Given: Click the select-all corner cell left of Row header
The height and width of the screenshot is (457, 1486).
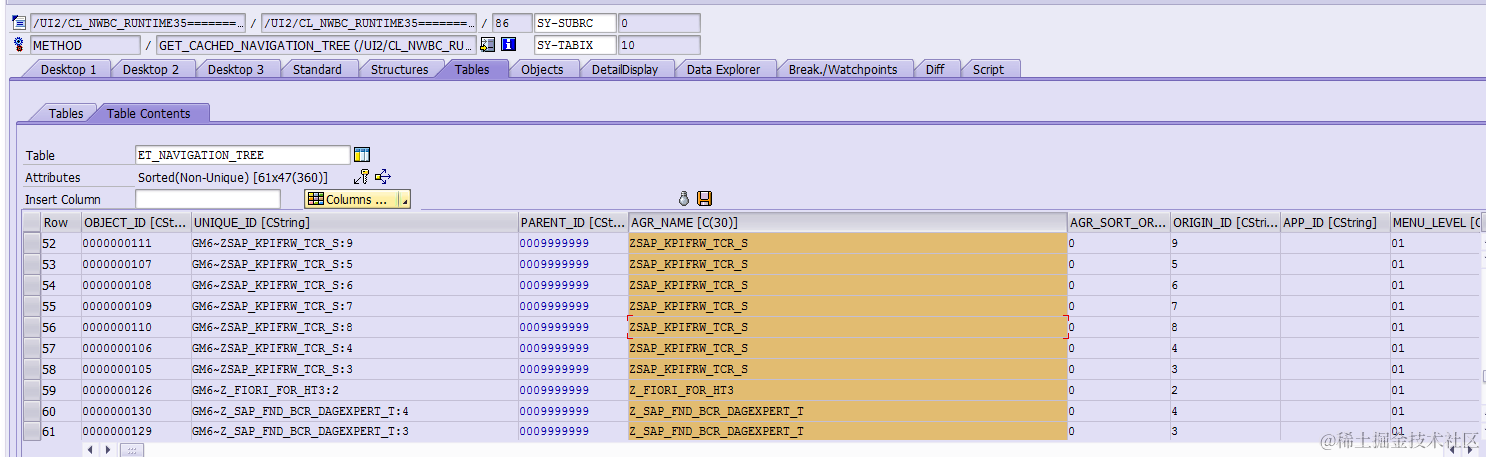Looking at the screenshot, I should (x=32, y=222).
